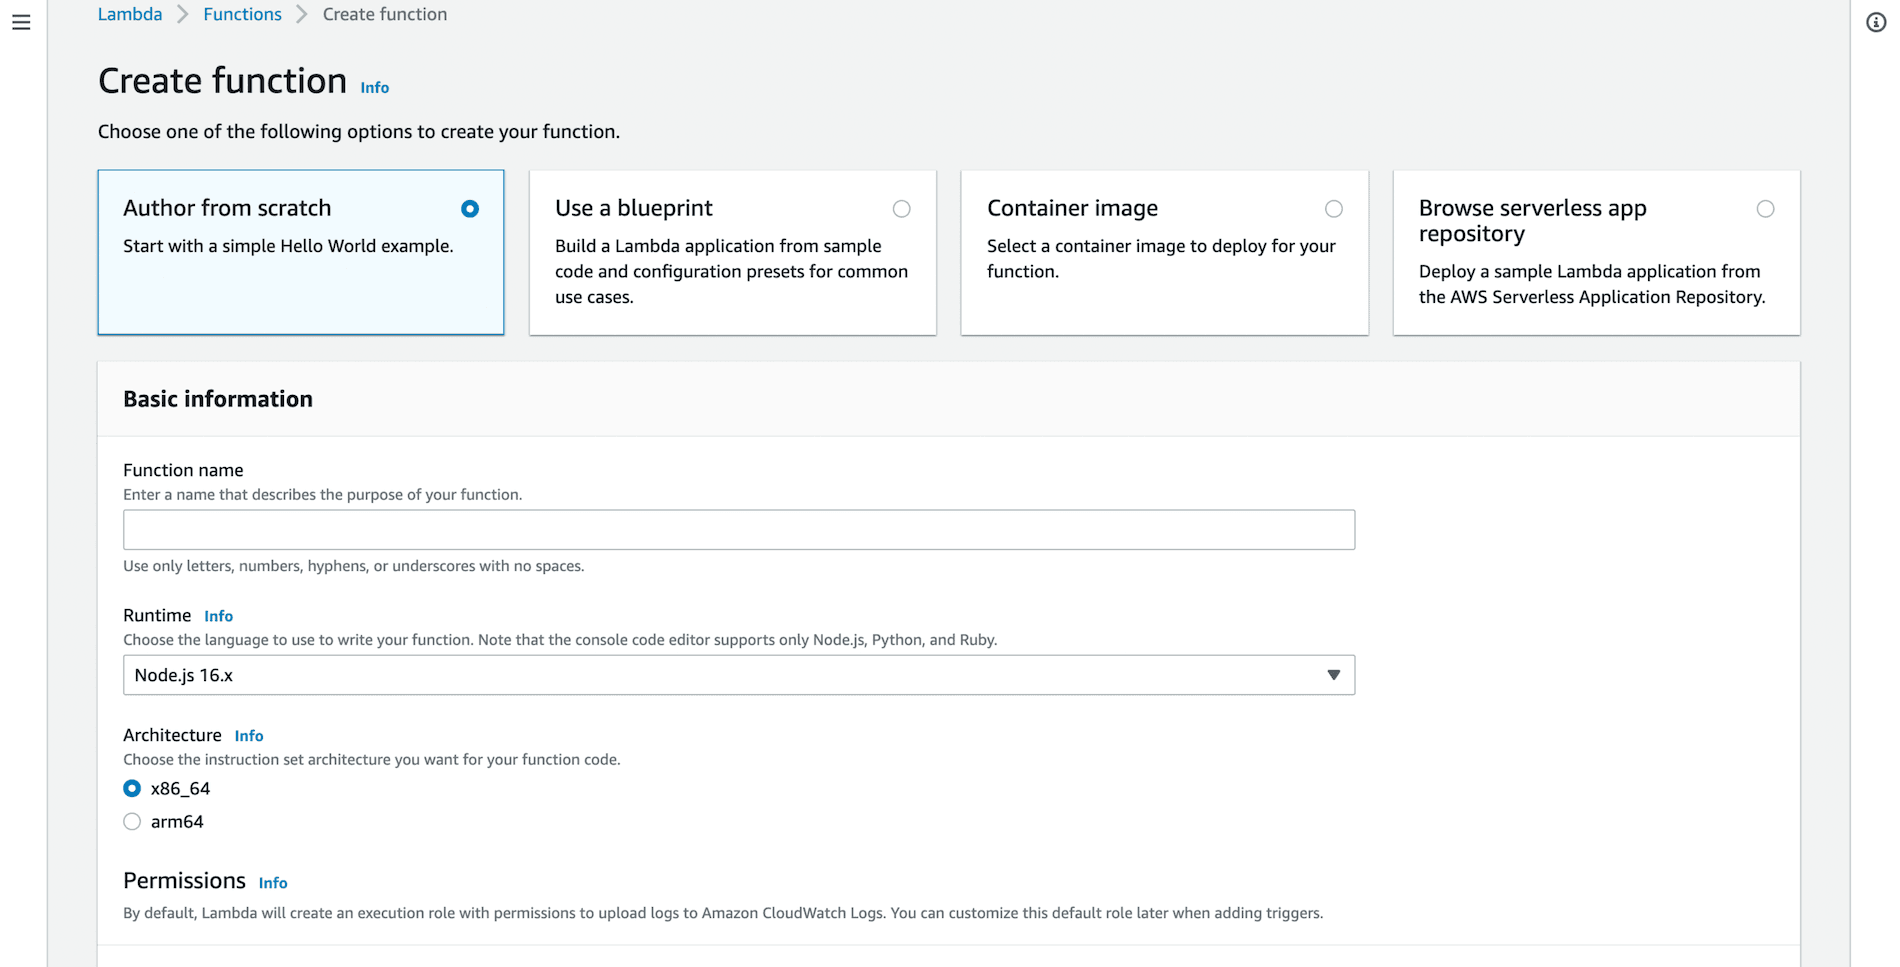The width and height of the screenshot is (1900, 967).
Task: Click inside the Function name field
Action: 738,529
